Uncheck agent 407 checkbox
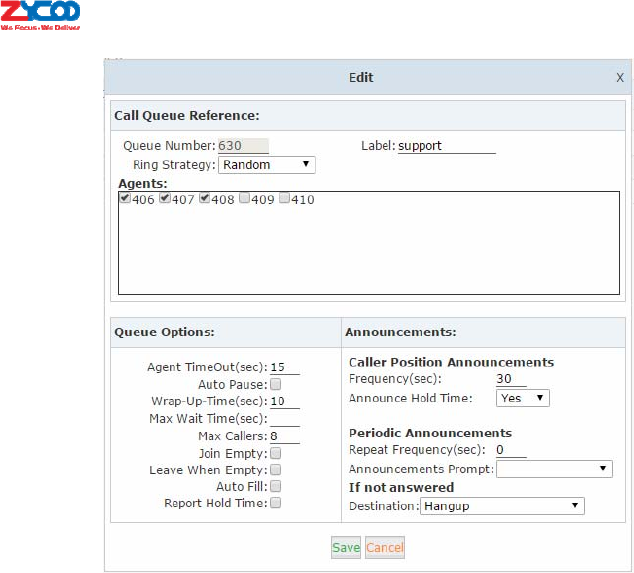Screen dimensions: 634x573 point(165,199)
